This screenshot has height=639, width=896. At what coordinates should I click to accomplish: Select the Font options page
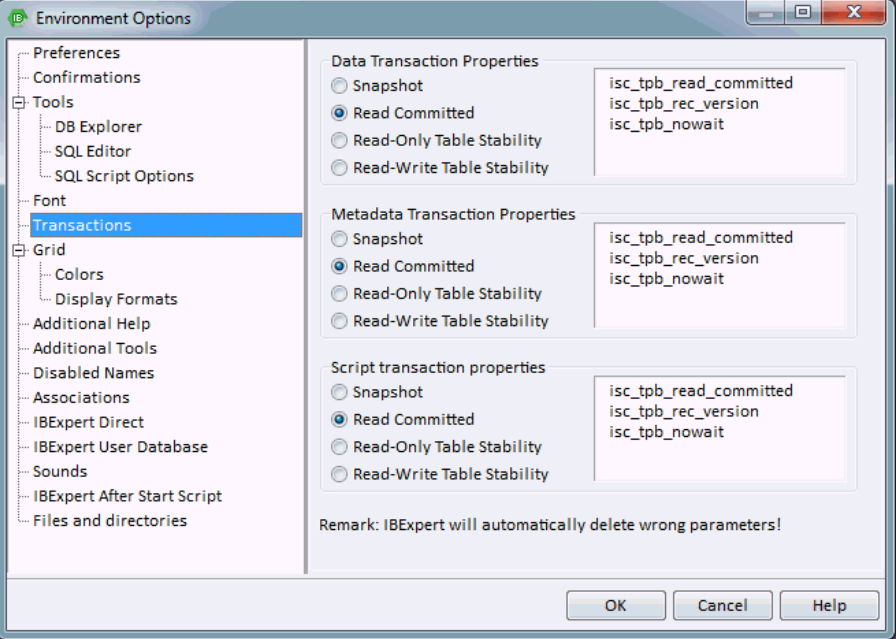pyautogui.click(x=50, y=201)
